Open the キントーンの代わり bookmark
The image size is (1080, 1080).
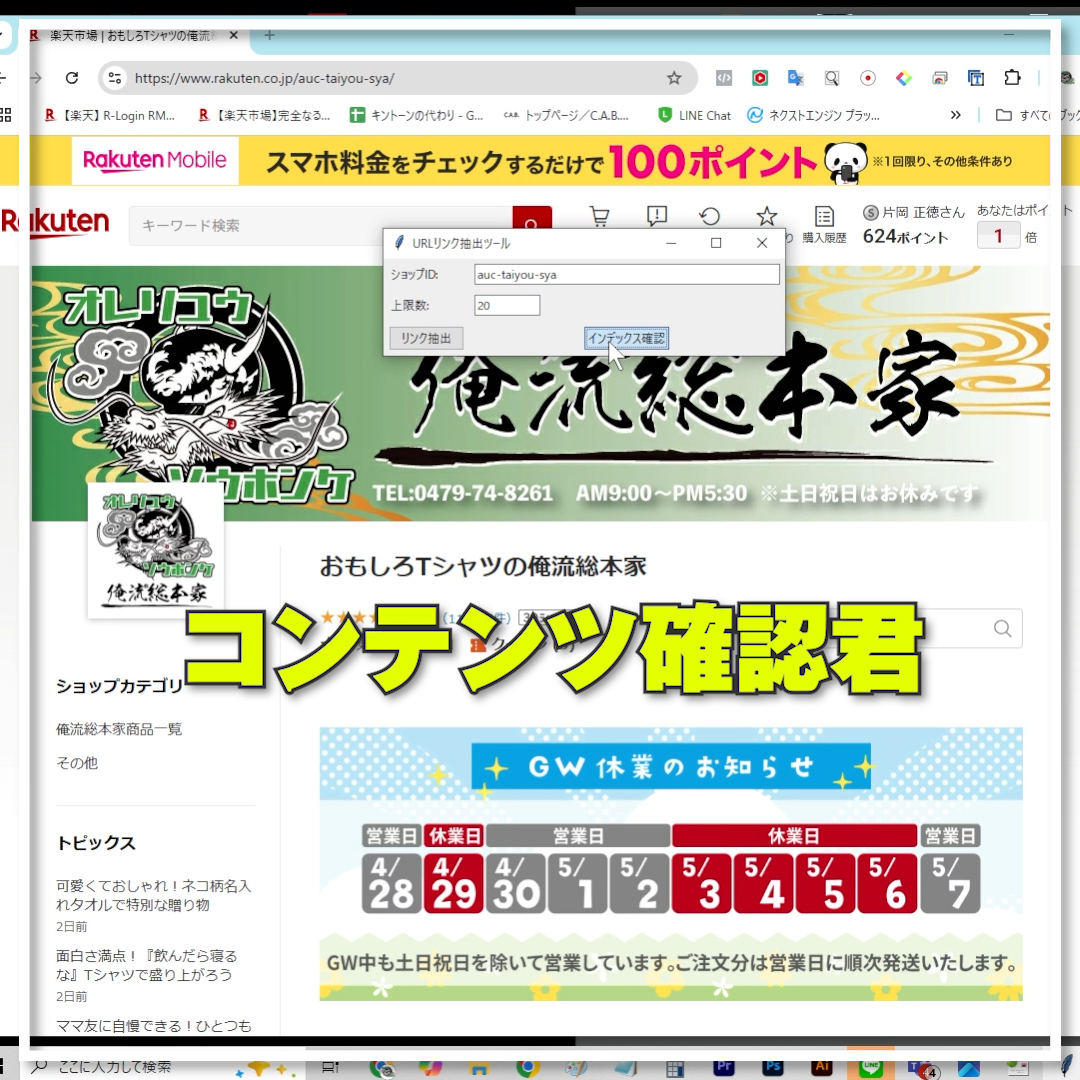point(417,115)
